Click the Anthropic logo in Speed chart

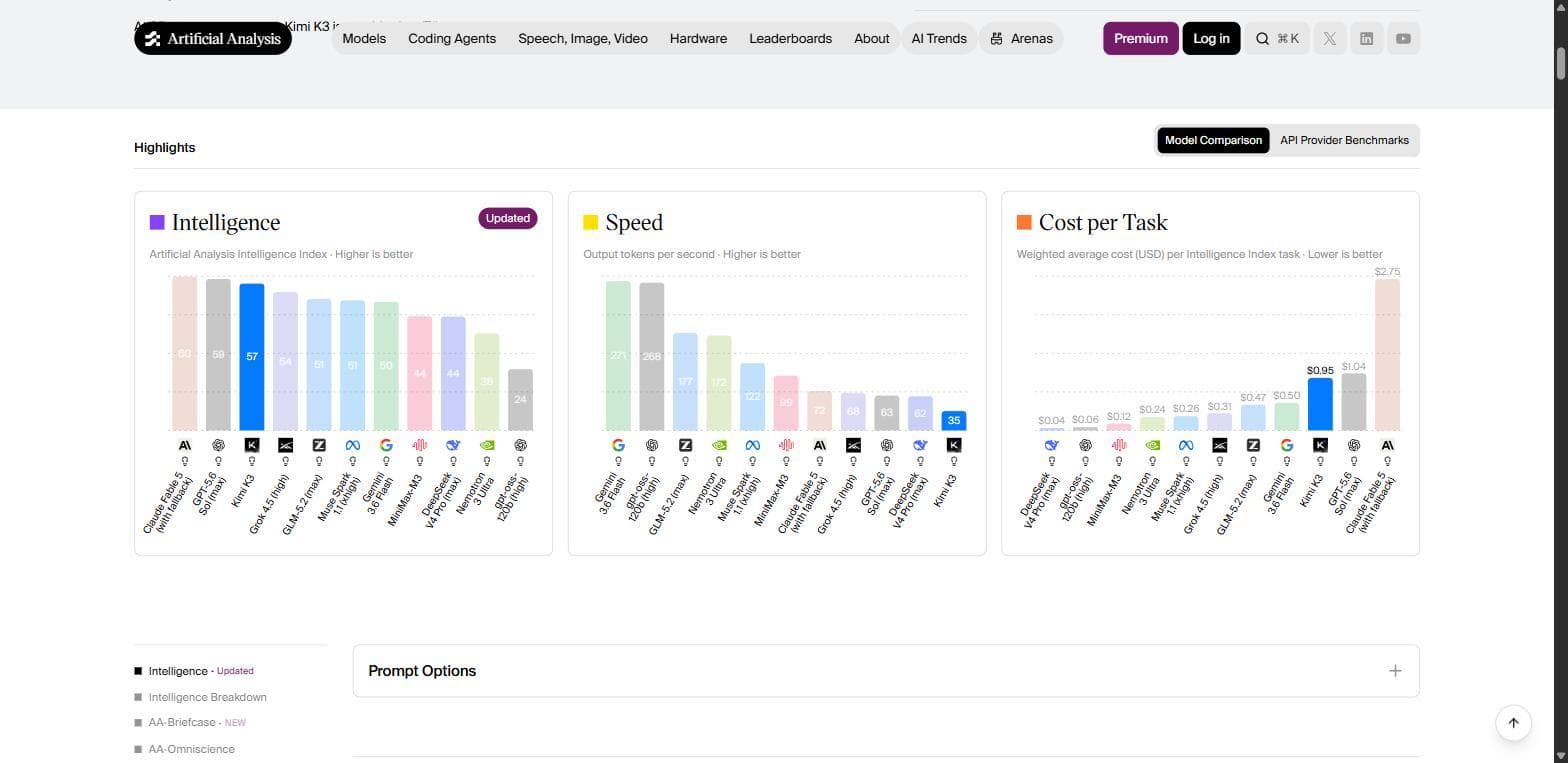click(819, 445)
